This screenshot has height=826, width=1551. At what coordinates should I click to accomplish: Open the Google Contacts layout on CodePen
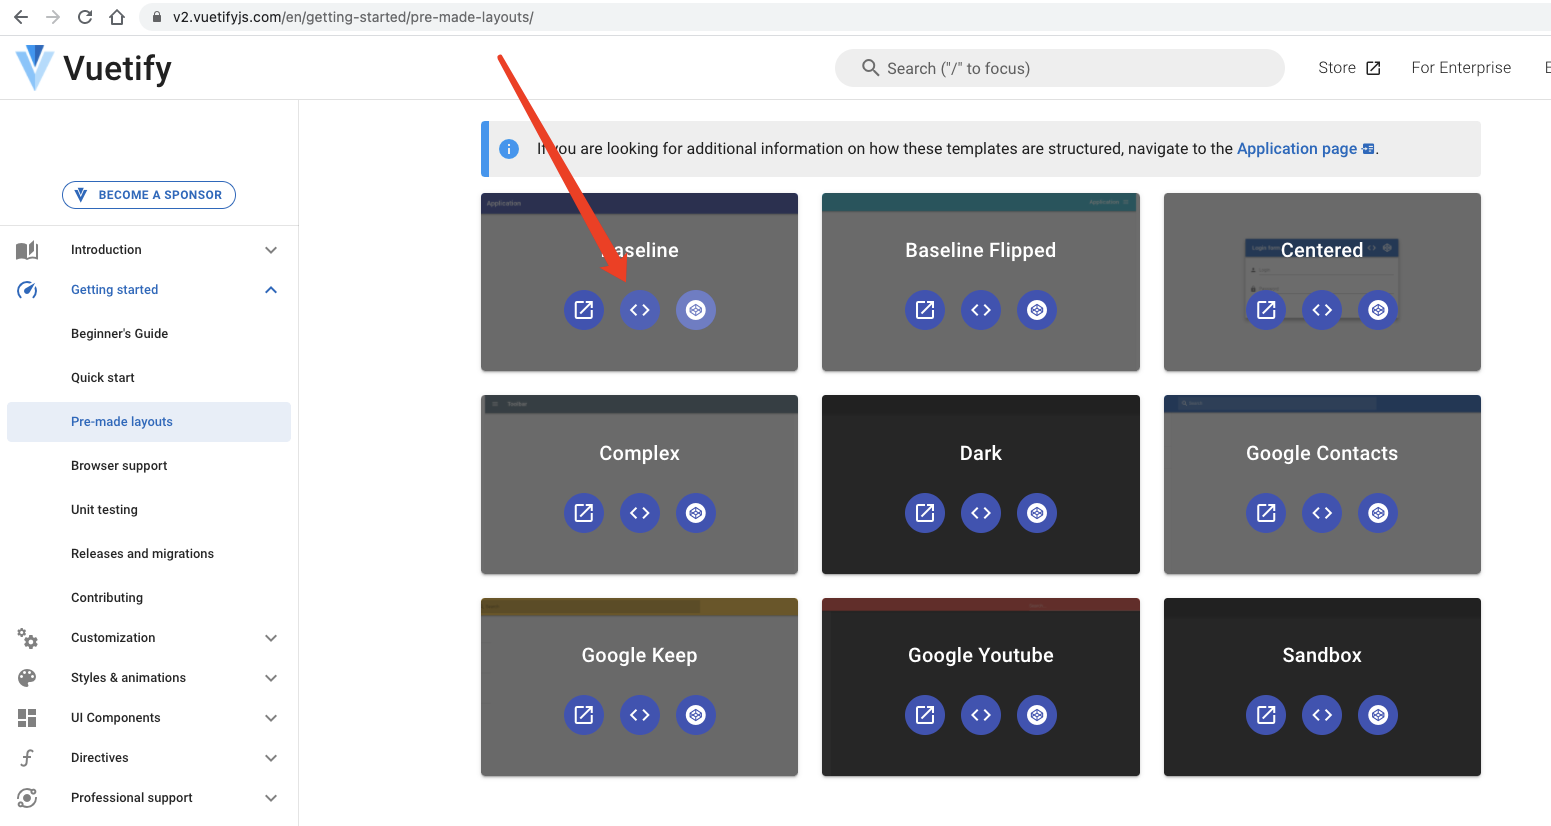pos(1378,513)
